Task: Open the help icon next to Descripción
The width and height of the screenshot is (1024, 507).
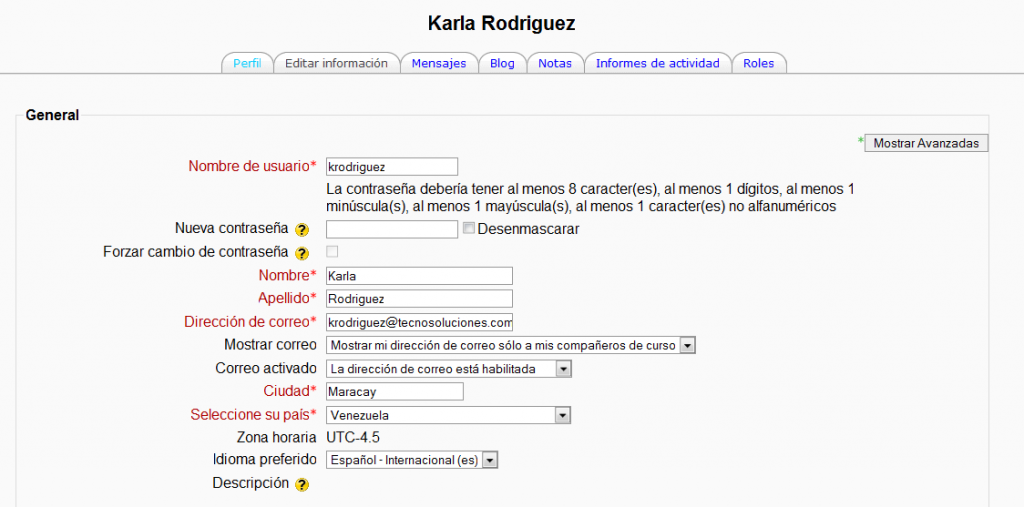Action: (x=302, y=485)
